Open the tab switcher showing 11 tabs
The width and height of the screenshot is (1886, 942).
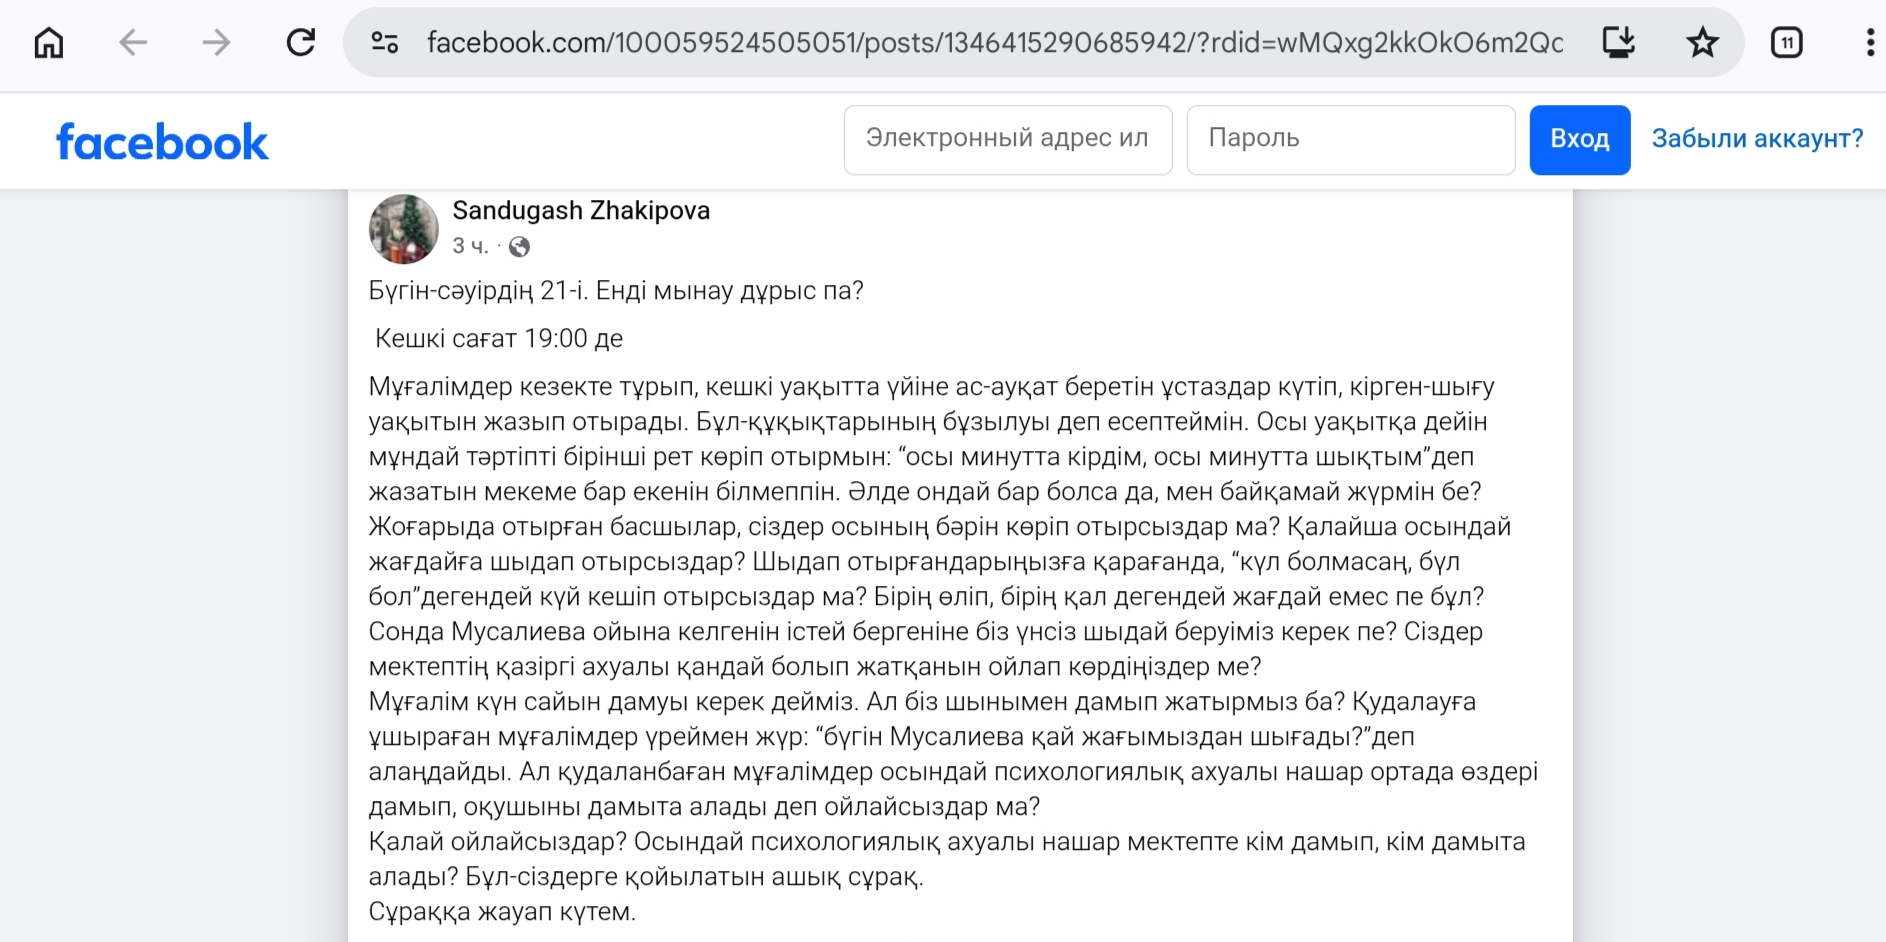(1786, 42)
